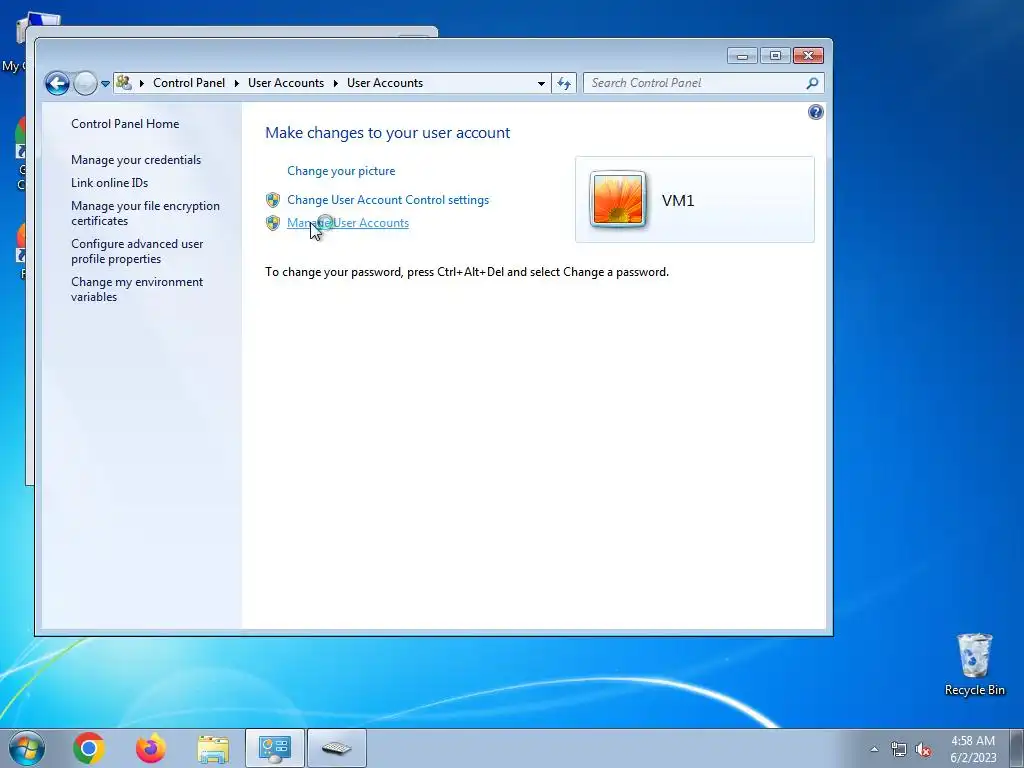Select Control Panel in the breadcrumb

click(x=189, y=83)
